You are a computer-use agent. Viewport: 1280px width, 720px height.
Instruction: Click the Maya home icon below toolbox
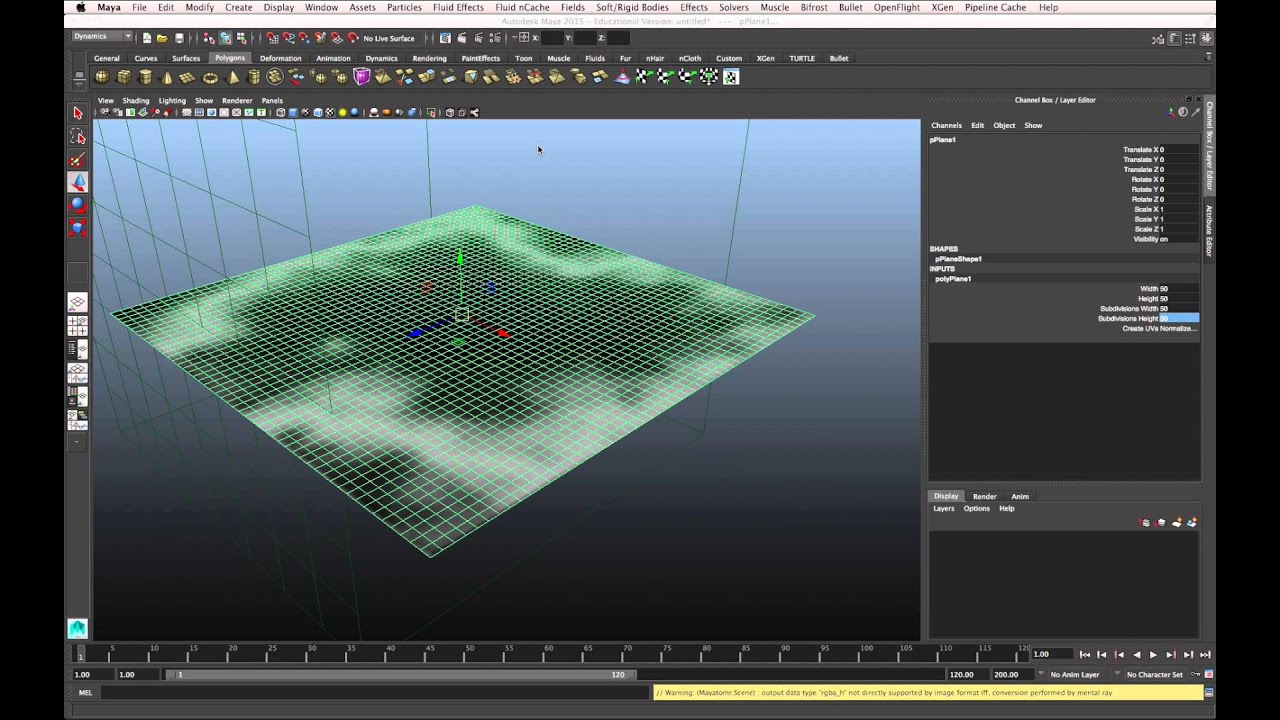click(x=77, y=628)
